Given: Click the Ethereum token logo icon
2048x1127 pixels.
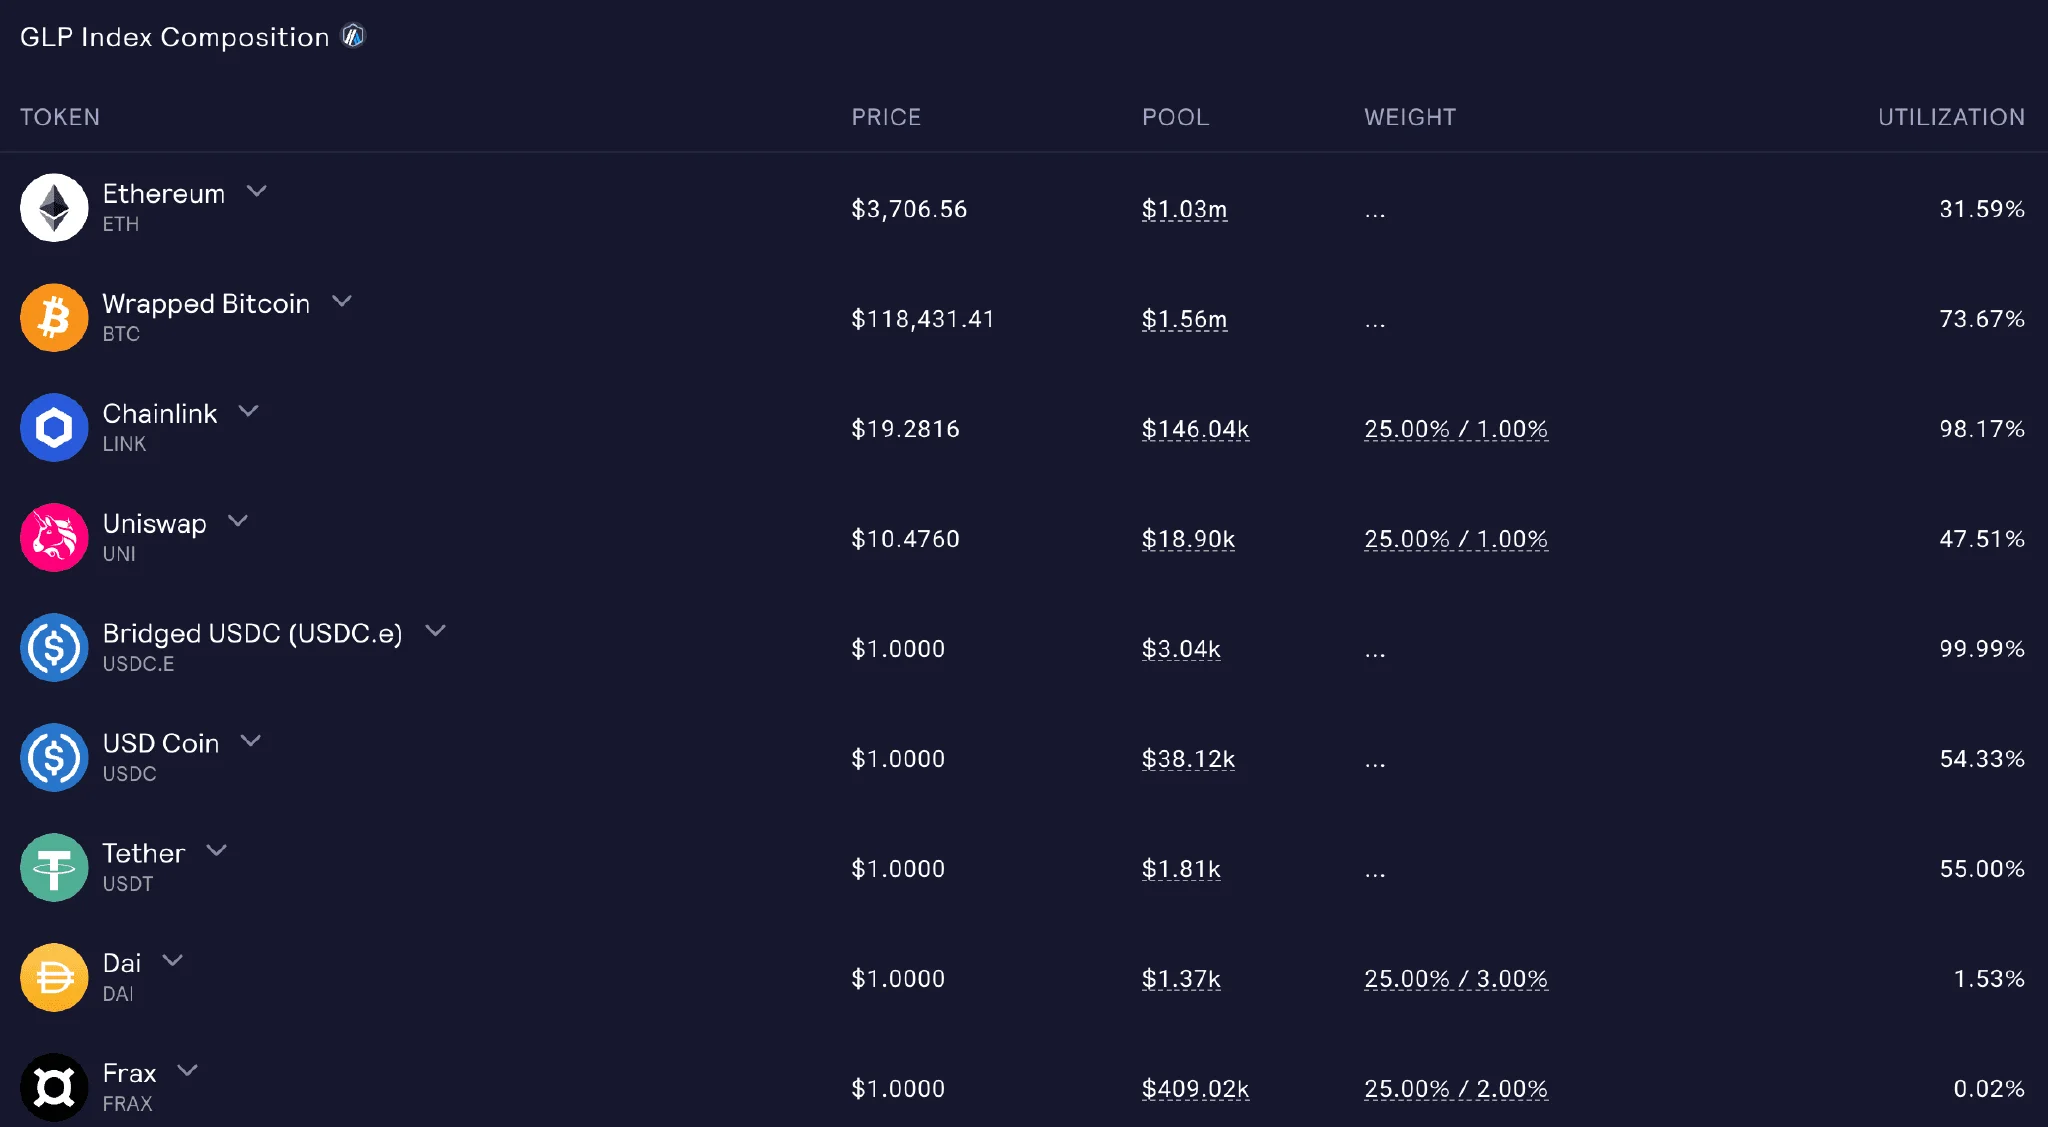Looking at the screenshot, I should (x=54, y=208).
